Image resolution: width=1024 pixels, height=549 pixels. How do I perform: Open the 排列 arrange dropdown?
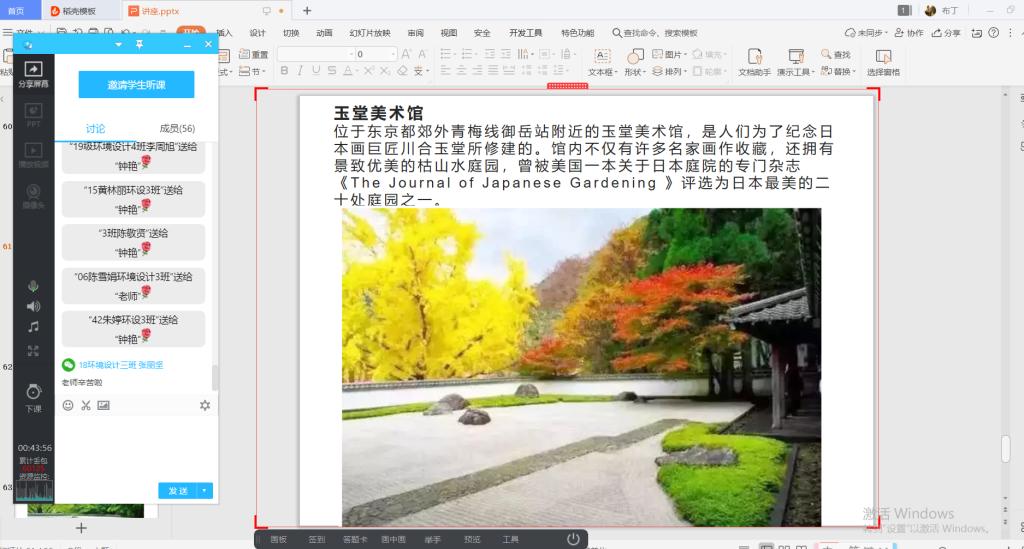[x=670, y=71]
